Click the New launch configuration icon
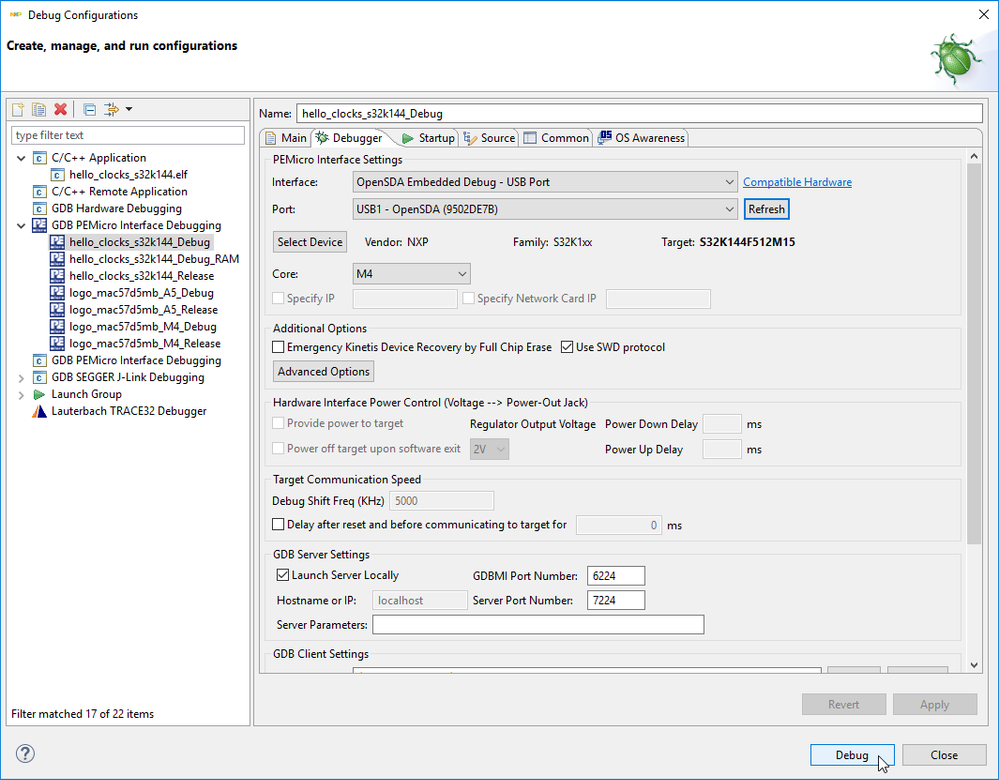 coord(18,110)
